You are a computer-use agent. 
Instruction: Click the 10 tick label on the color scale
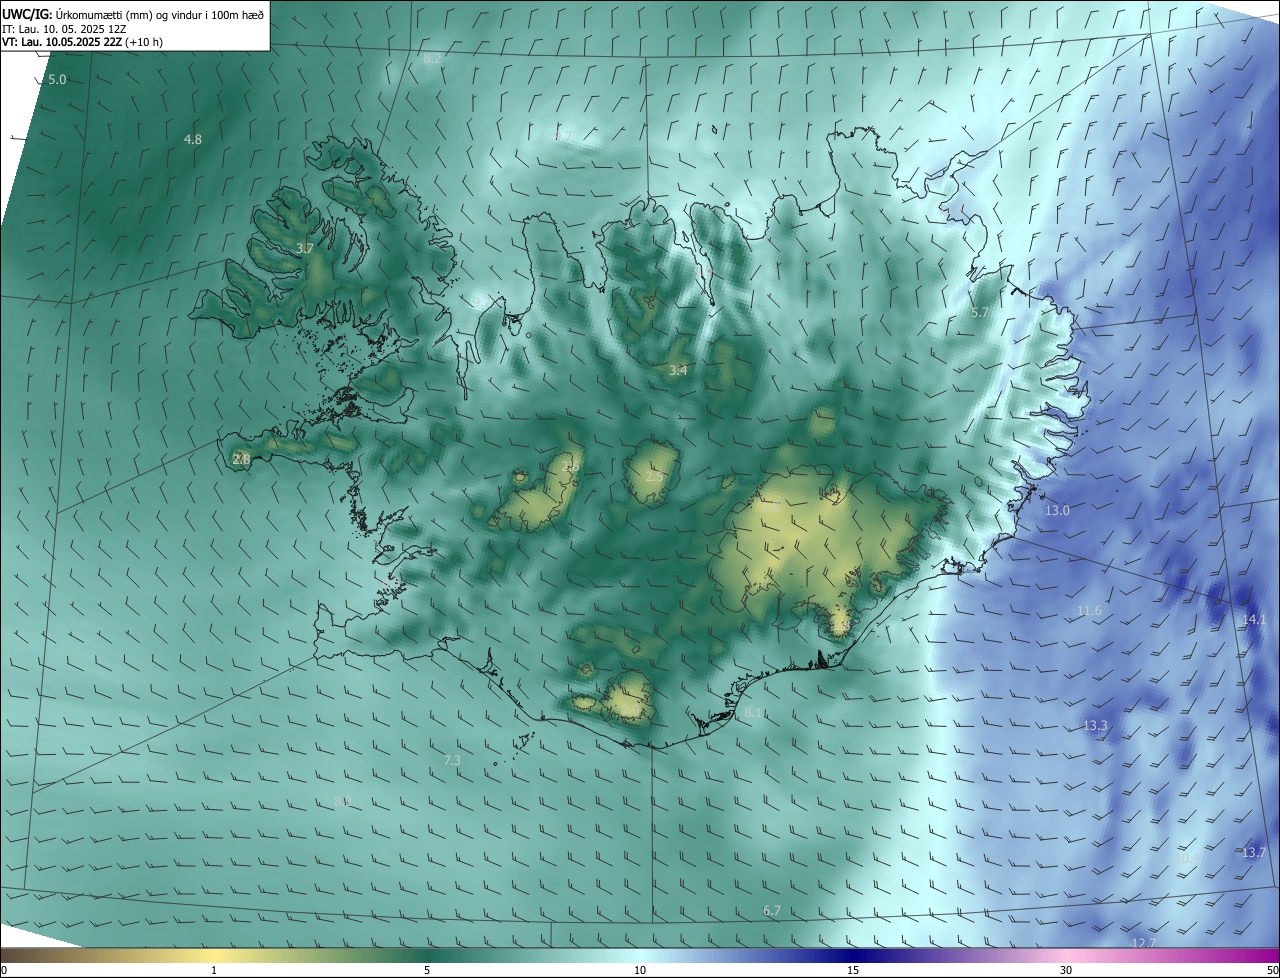coord(640,970)
